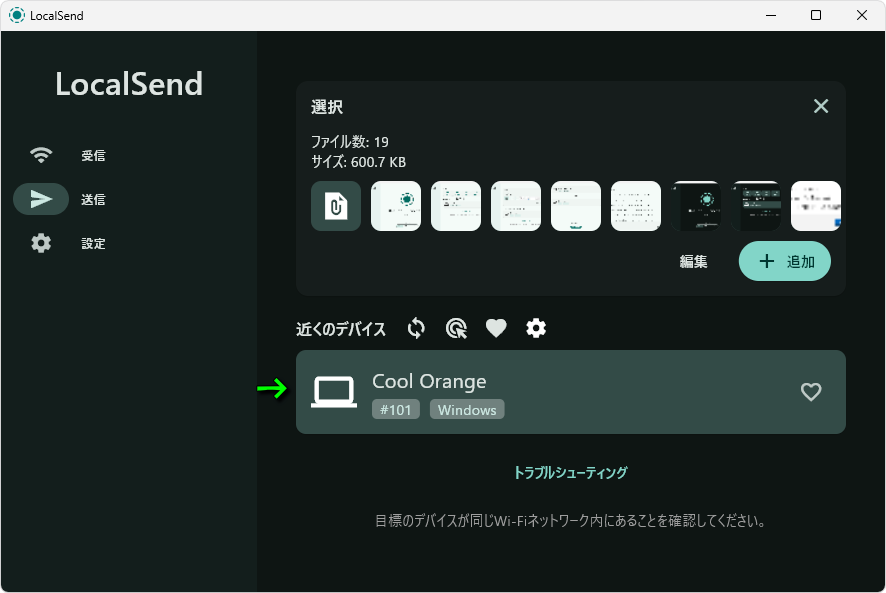Open manual address targeting icon
The height and width of the screenshot is (593, 886).
click(x=456, y=328)
